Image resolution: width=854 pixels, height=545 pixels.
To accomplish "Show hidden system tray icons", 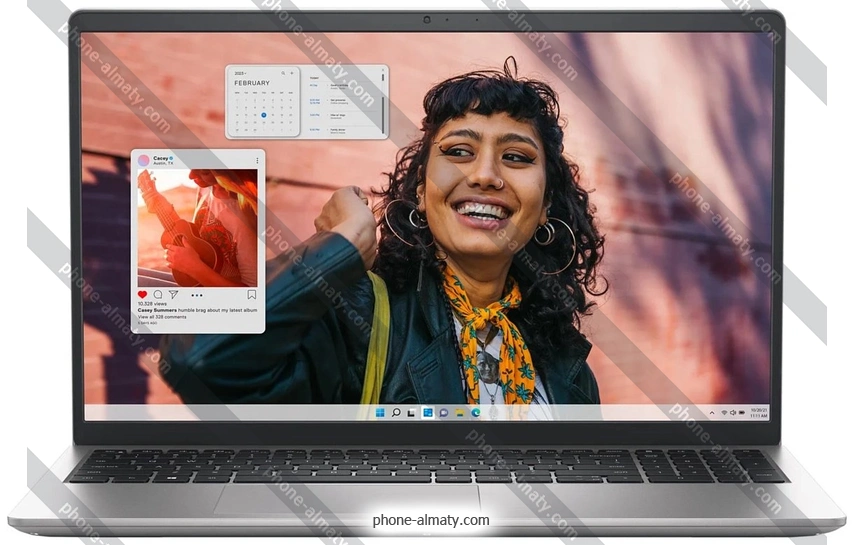I will pyautogui.click(x=712, y=413).
